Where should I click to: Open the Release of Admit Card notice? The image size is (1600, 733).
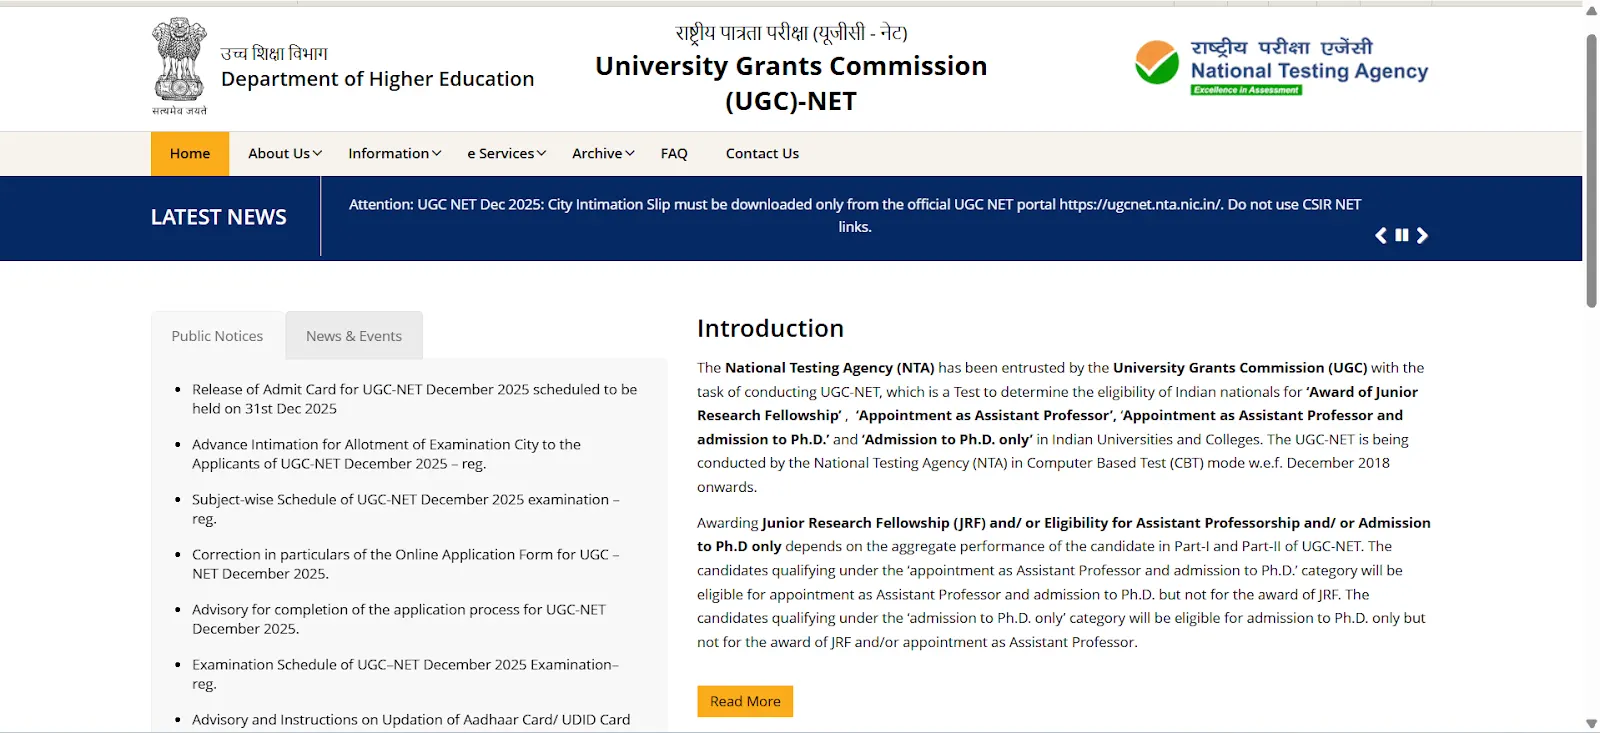tap(414, 399)
